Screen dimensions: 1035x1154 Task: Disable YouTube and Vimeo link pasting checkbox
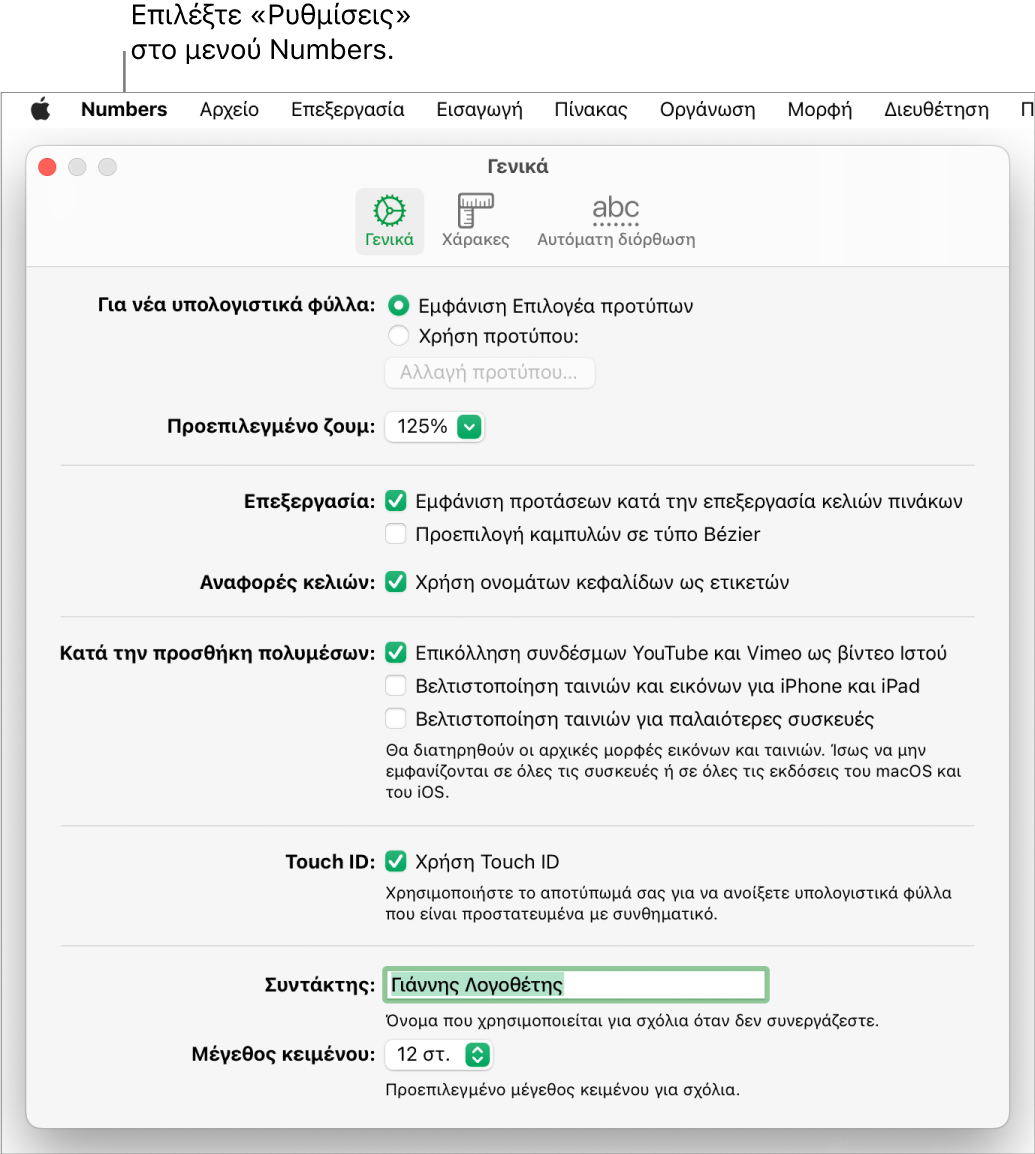[x=396, y=653]
